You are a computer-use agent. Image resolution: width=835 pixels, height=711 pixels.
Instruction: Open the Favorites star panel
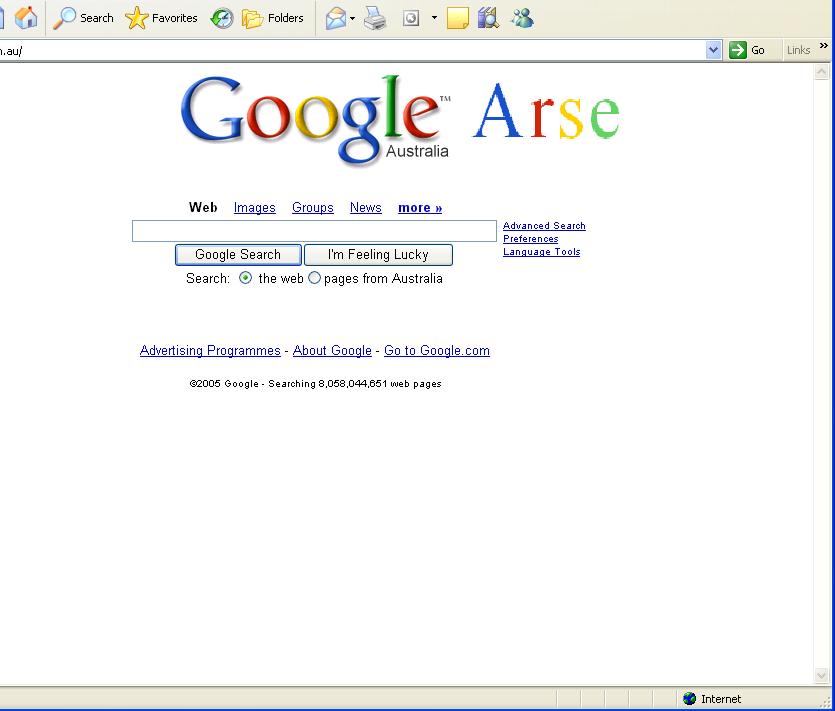tap(161, 18)
